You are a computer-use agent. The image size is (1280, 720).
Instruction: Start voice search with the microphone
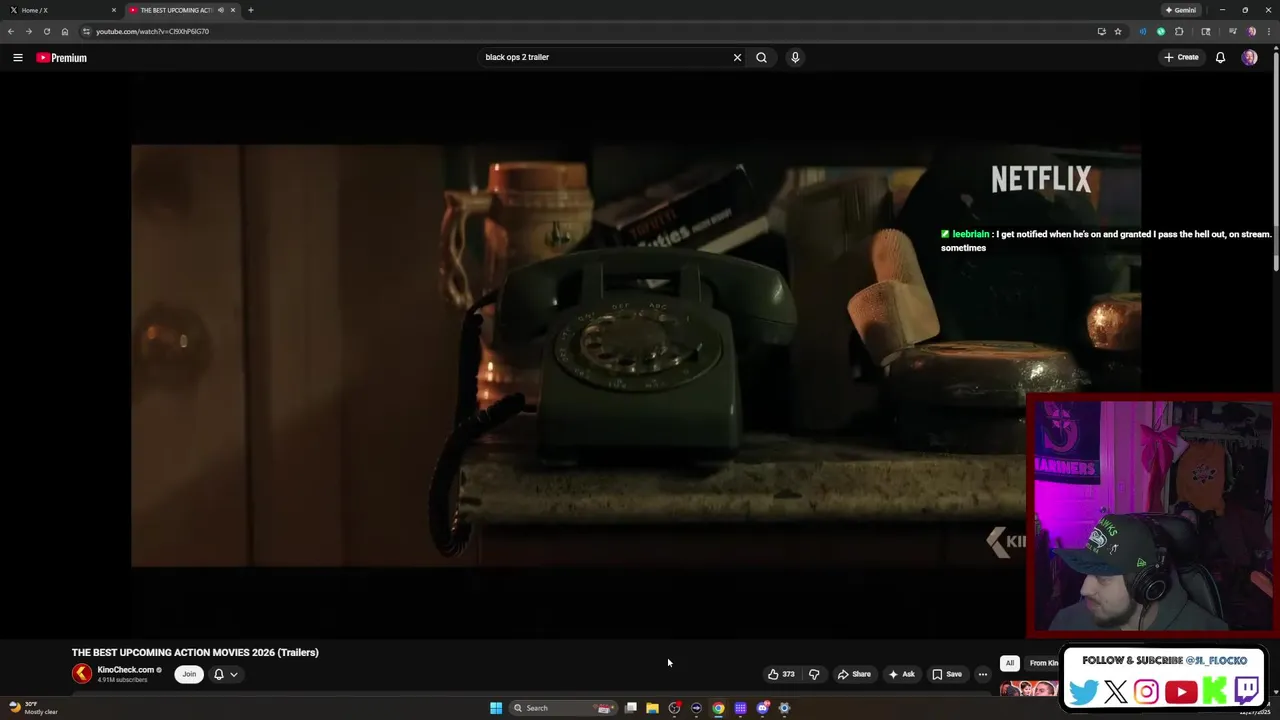click(795, 57)
